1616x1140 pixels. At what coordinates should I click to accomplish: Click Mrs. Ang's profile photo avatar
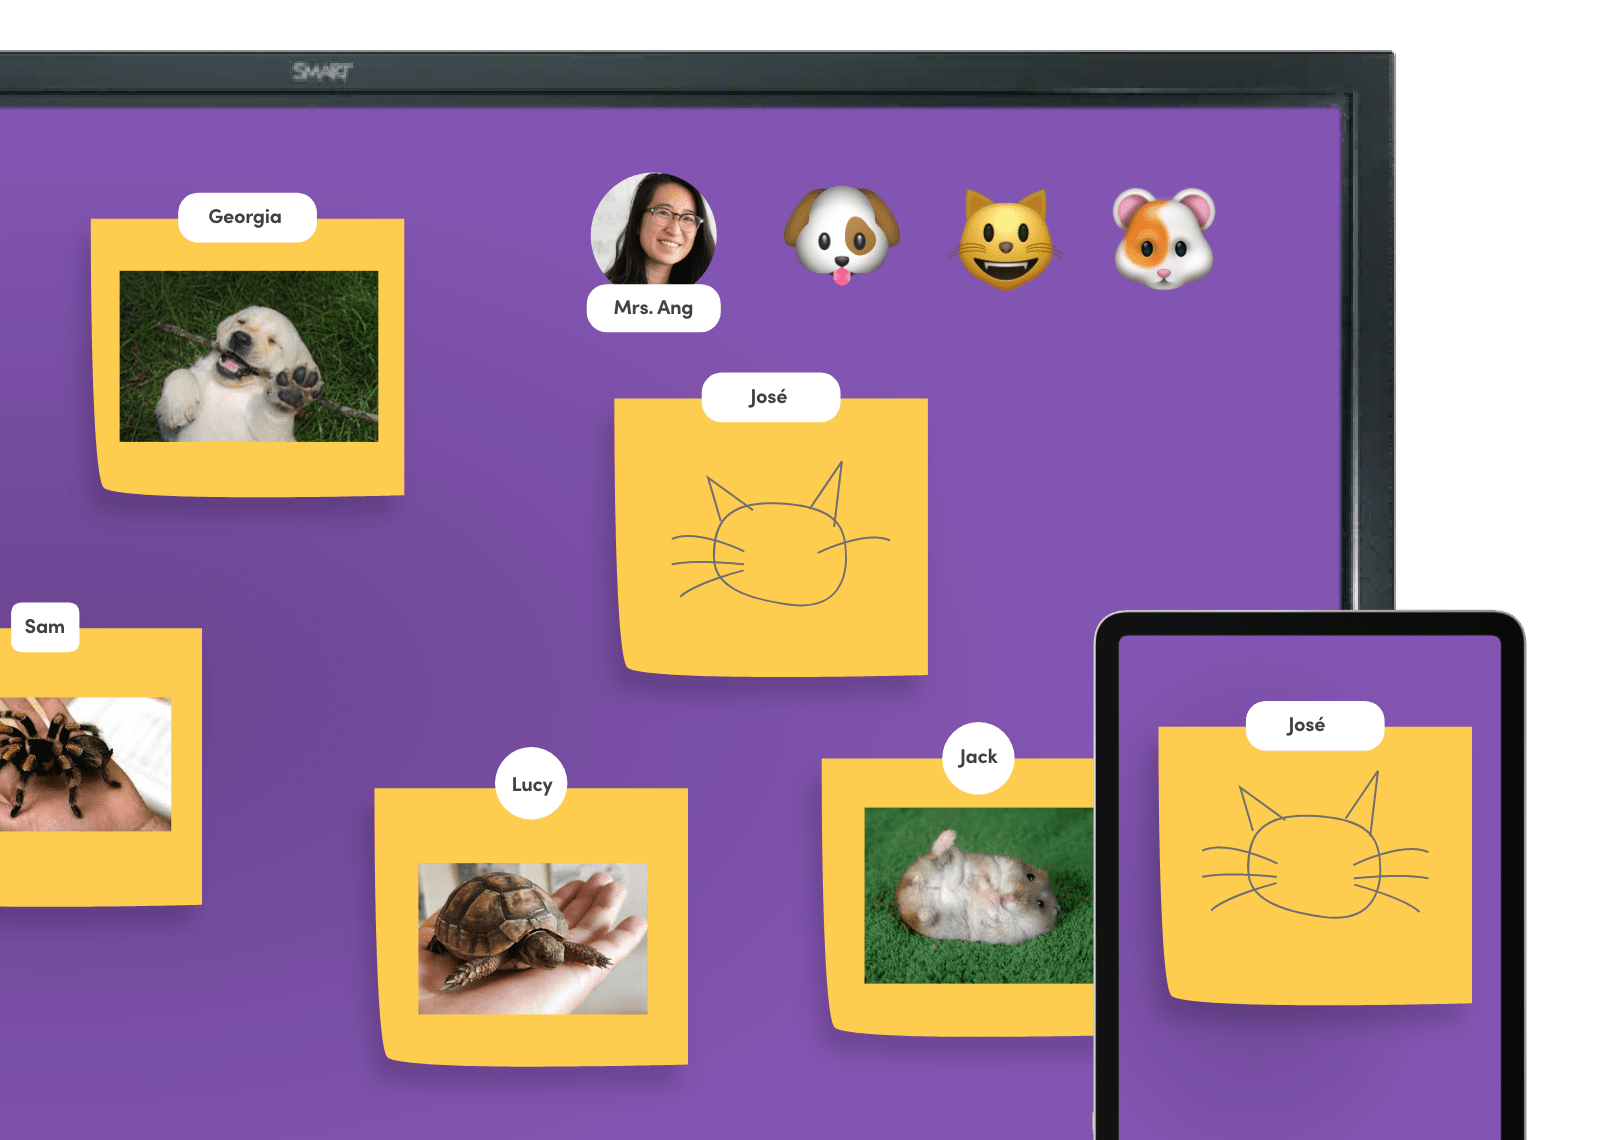654,230
